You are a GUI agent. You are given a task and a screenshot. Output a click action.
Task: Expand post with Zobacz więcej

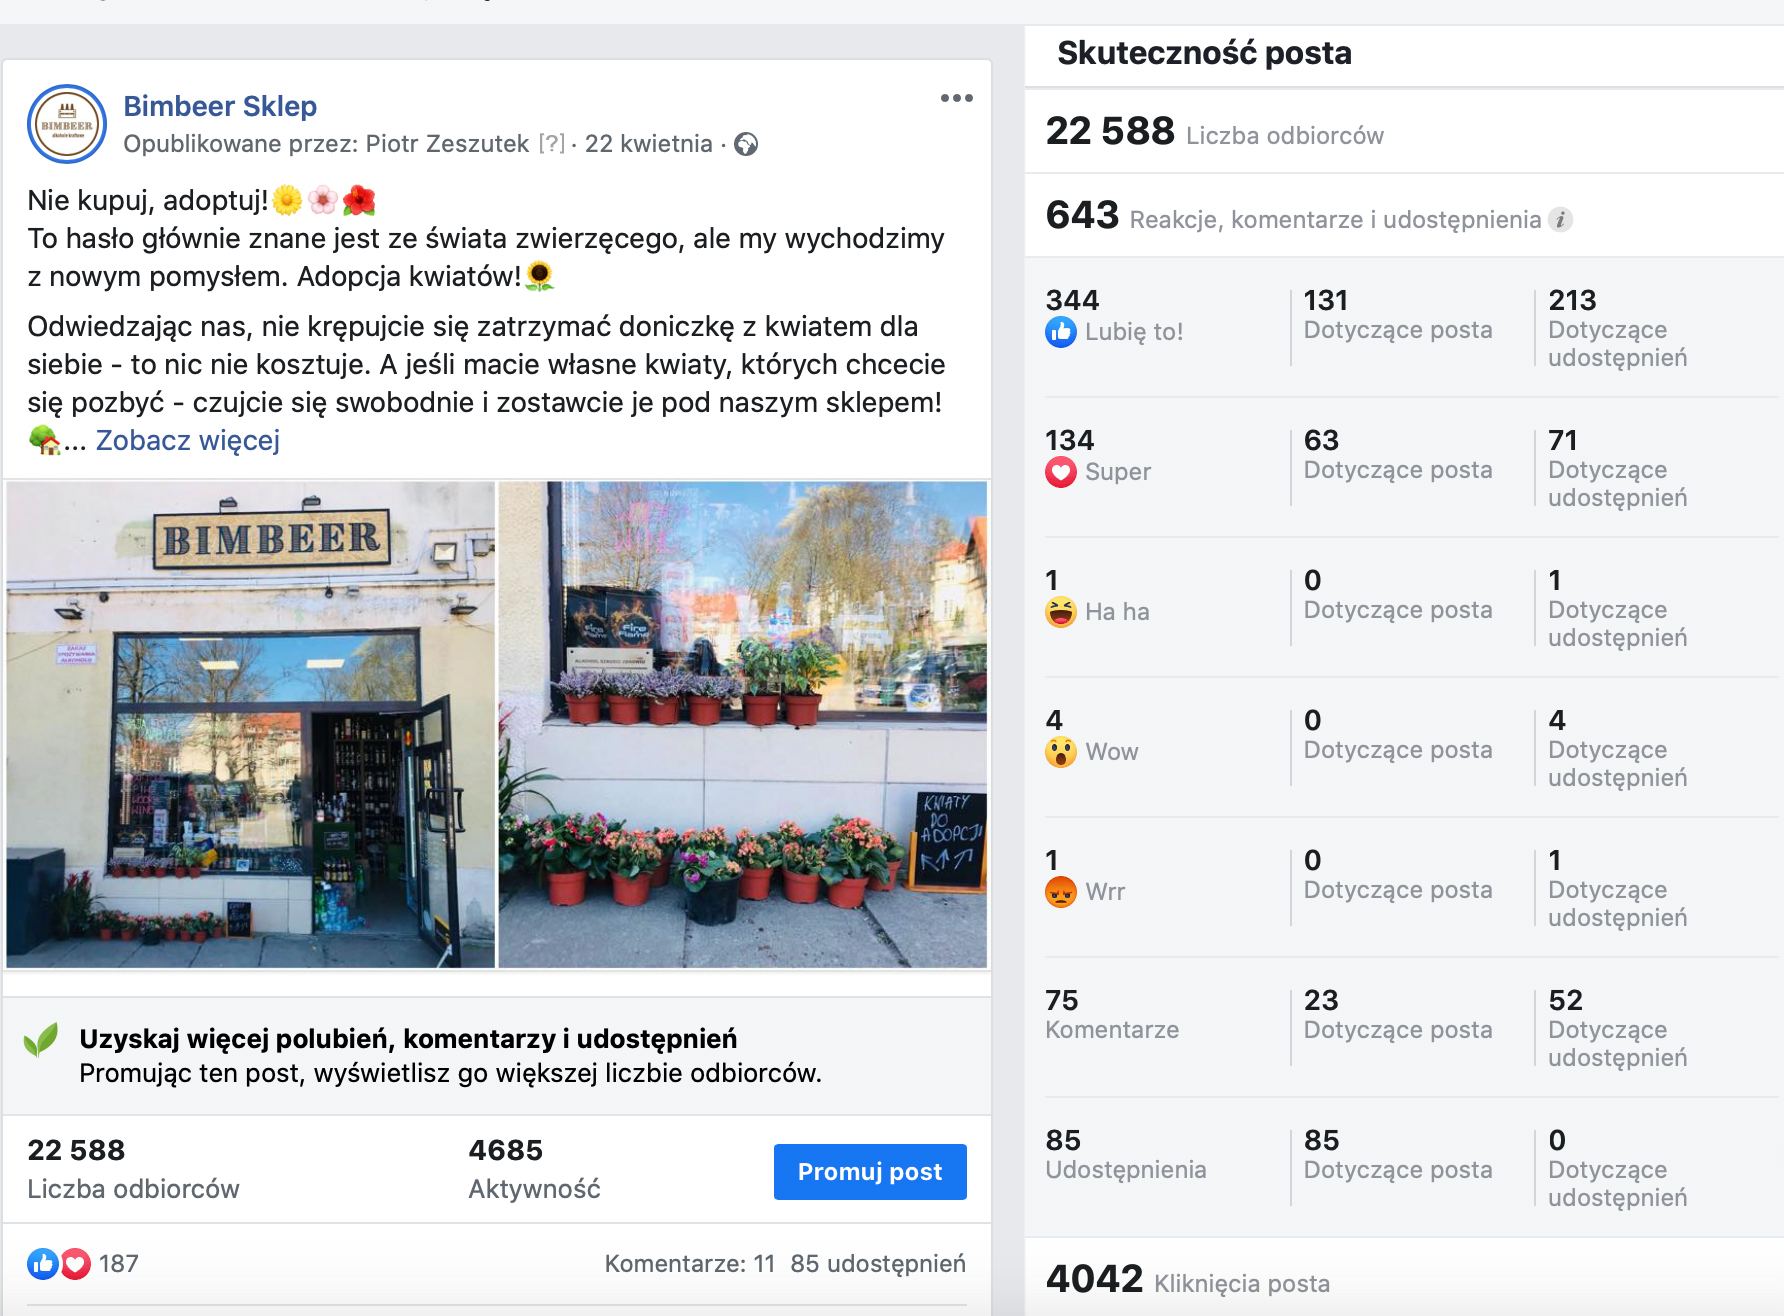187,441
